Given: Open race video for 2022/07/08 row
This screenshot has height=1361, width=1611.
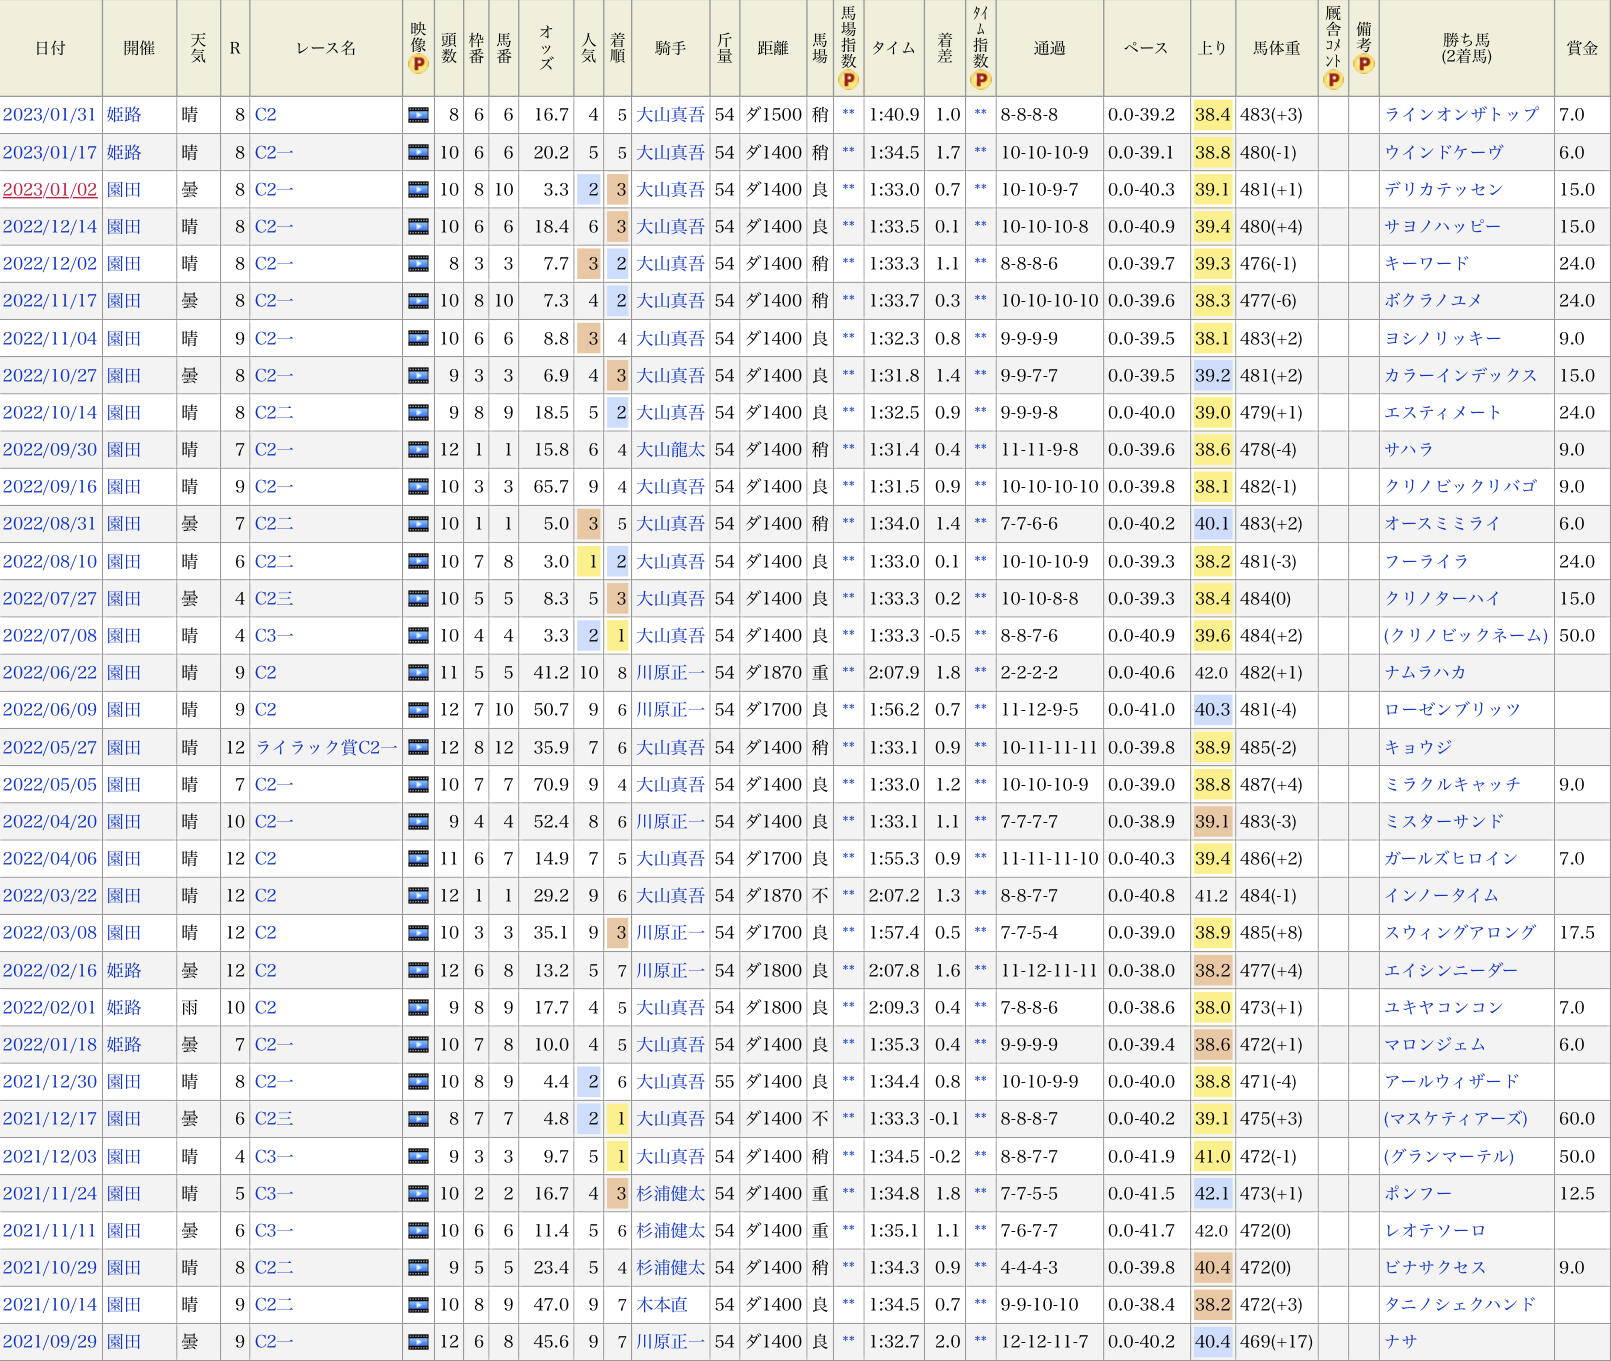Looking at the screenshot, I should click(418, 636).
